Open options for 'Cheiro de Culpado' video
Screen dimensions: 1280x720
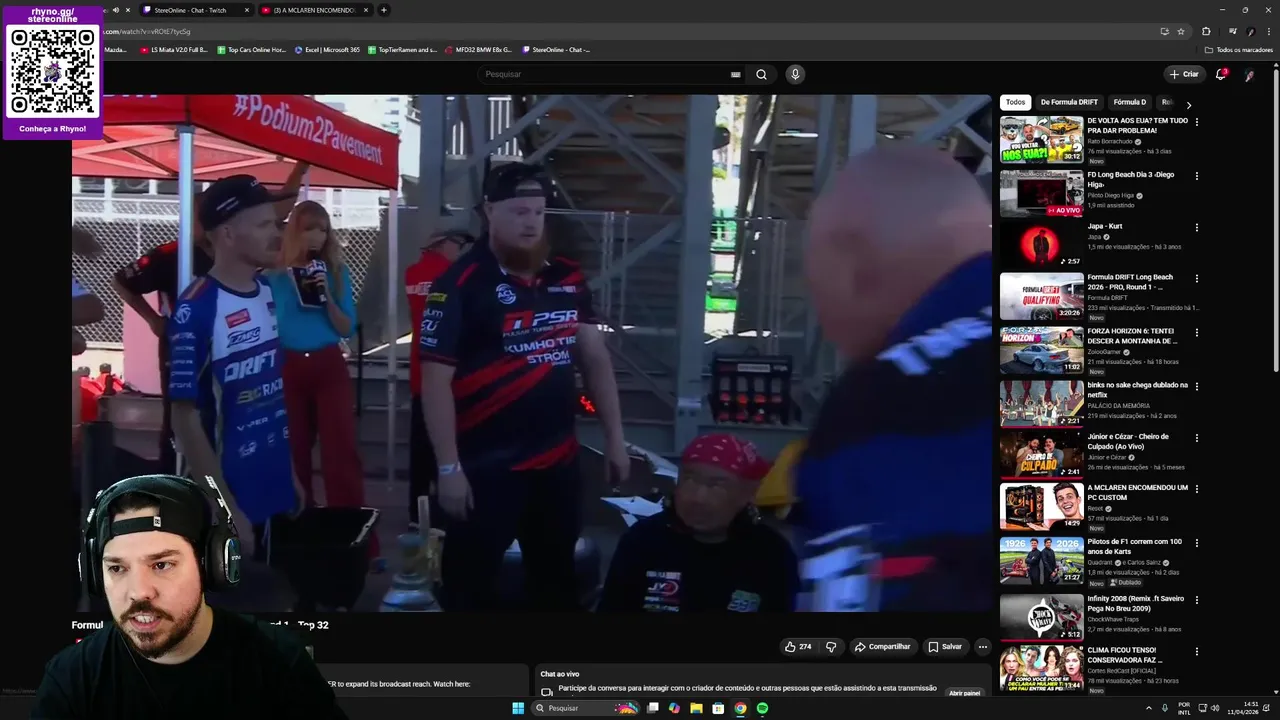[1196, 438]
